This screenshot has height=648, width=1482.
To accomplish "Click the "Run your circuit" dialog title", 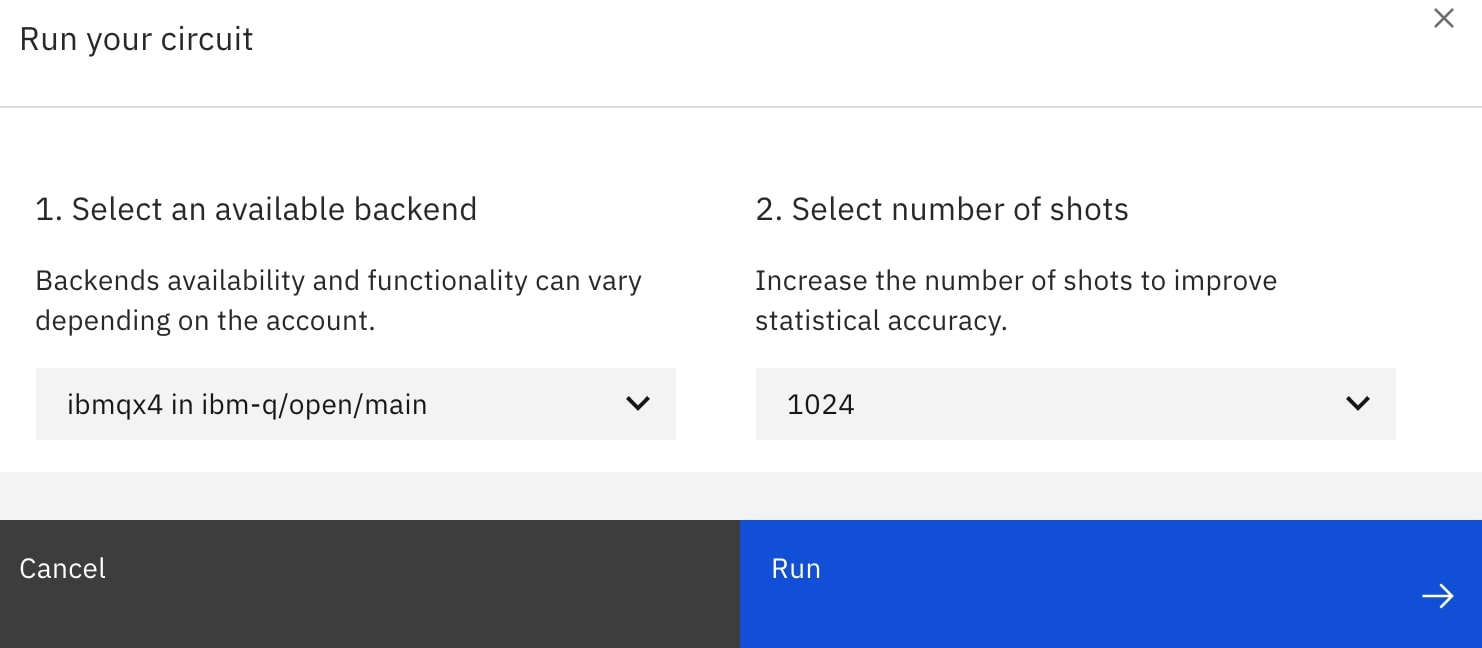I will [x=137, y=39].
